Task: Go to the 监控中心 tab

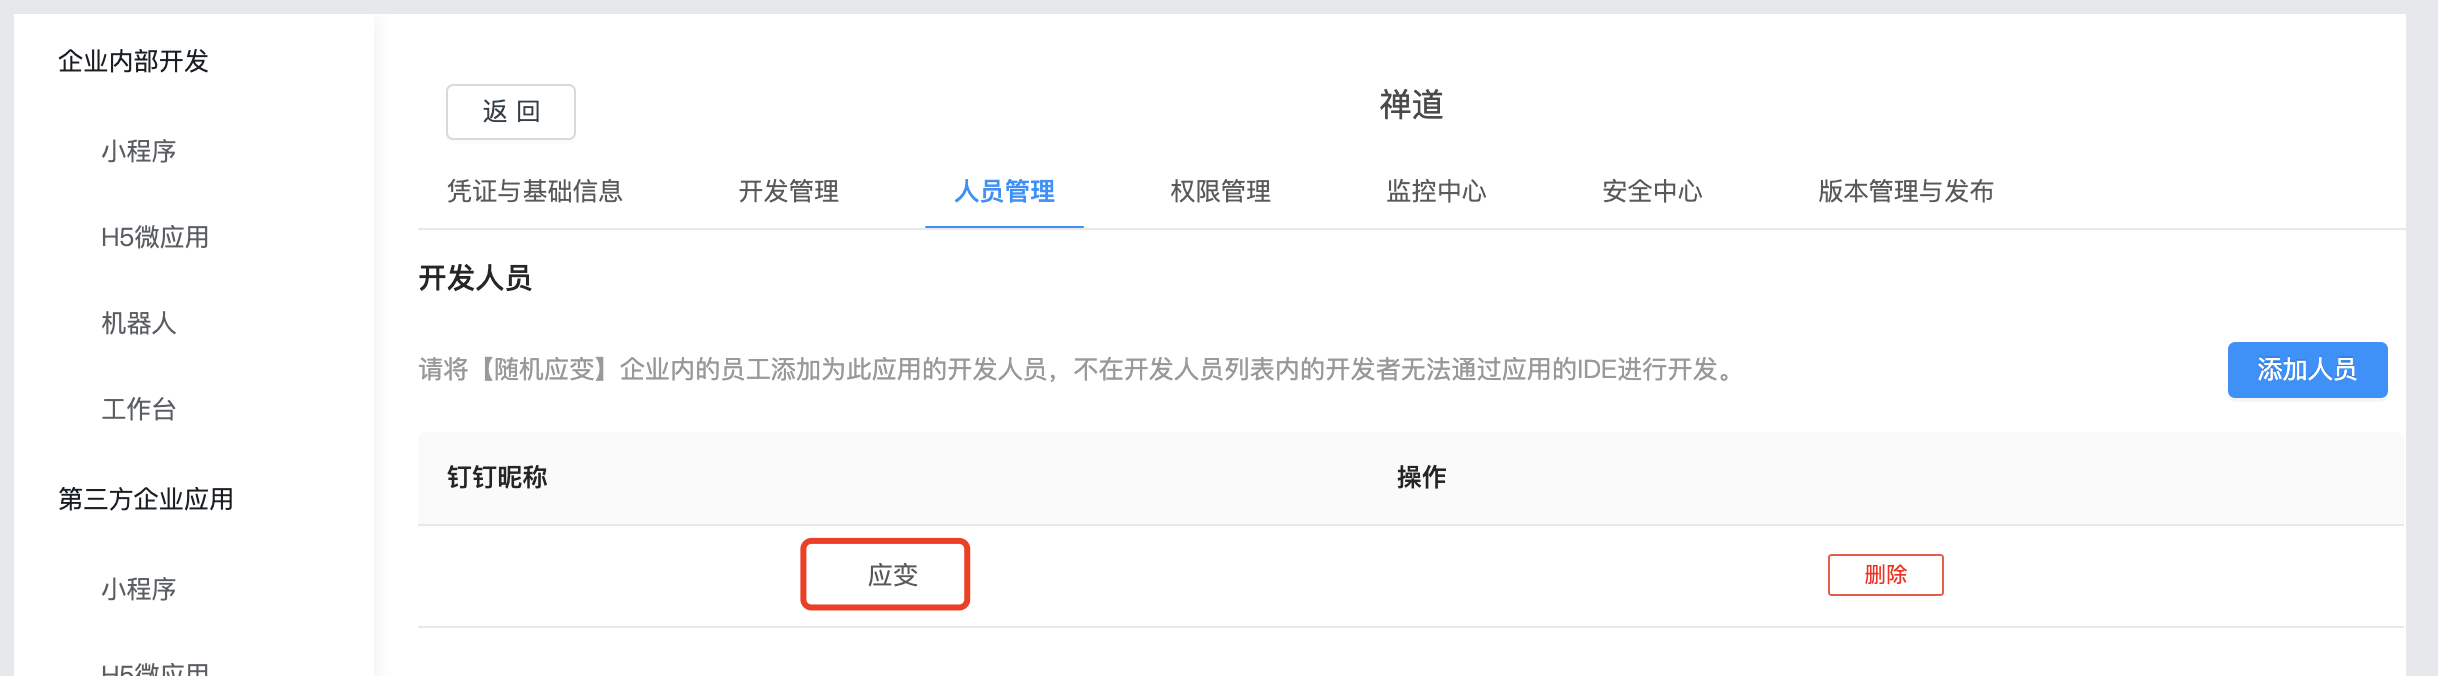Action: (x=1436, y=191)
